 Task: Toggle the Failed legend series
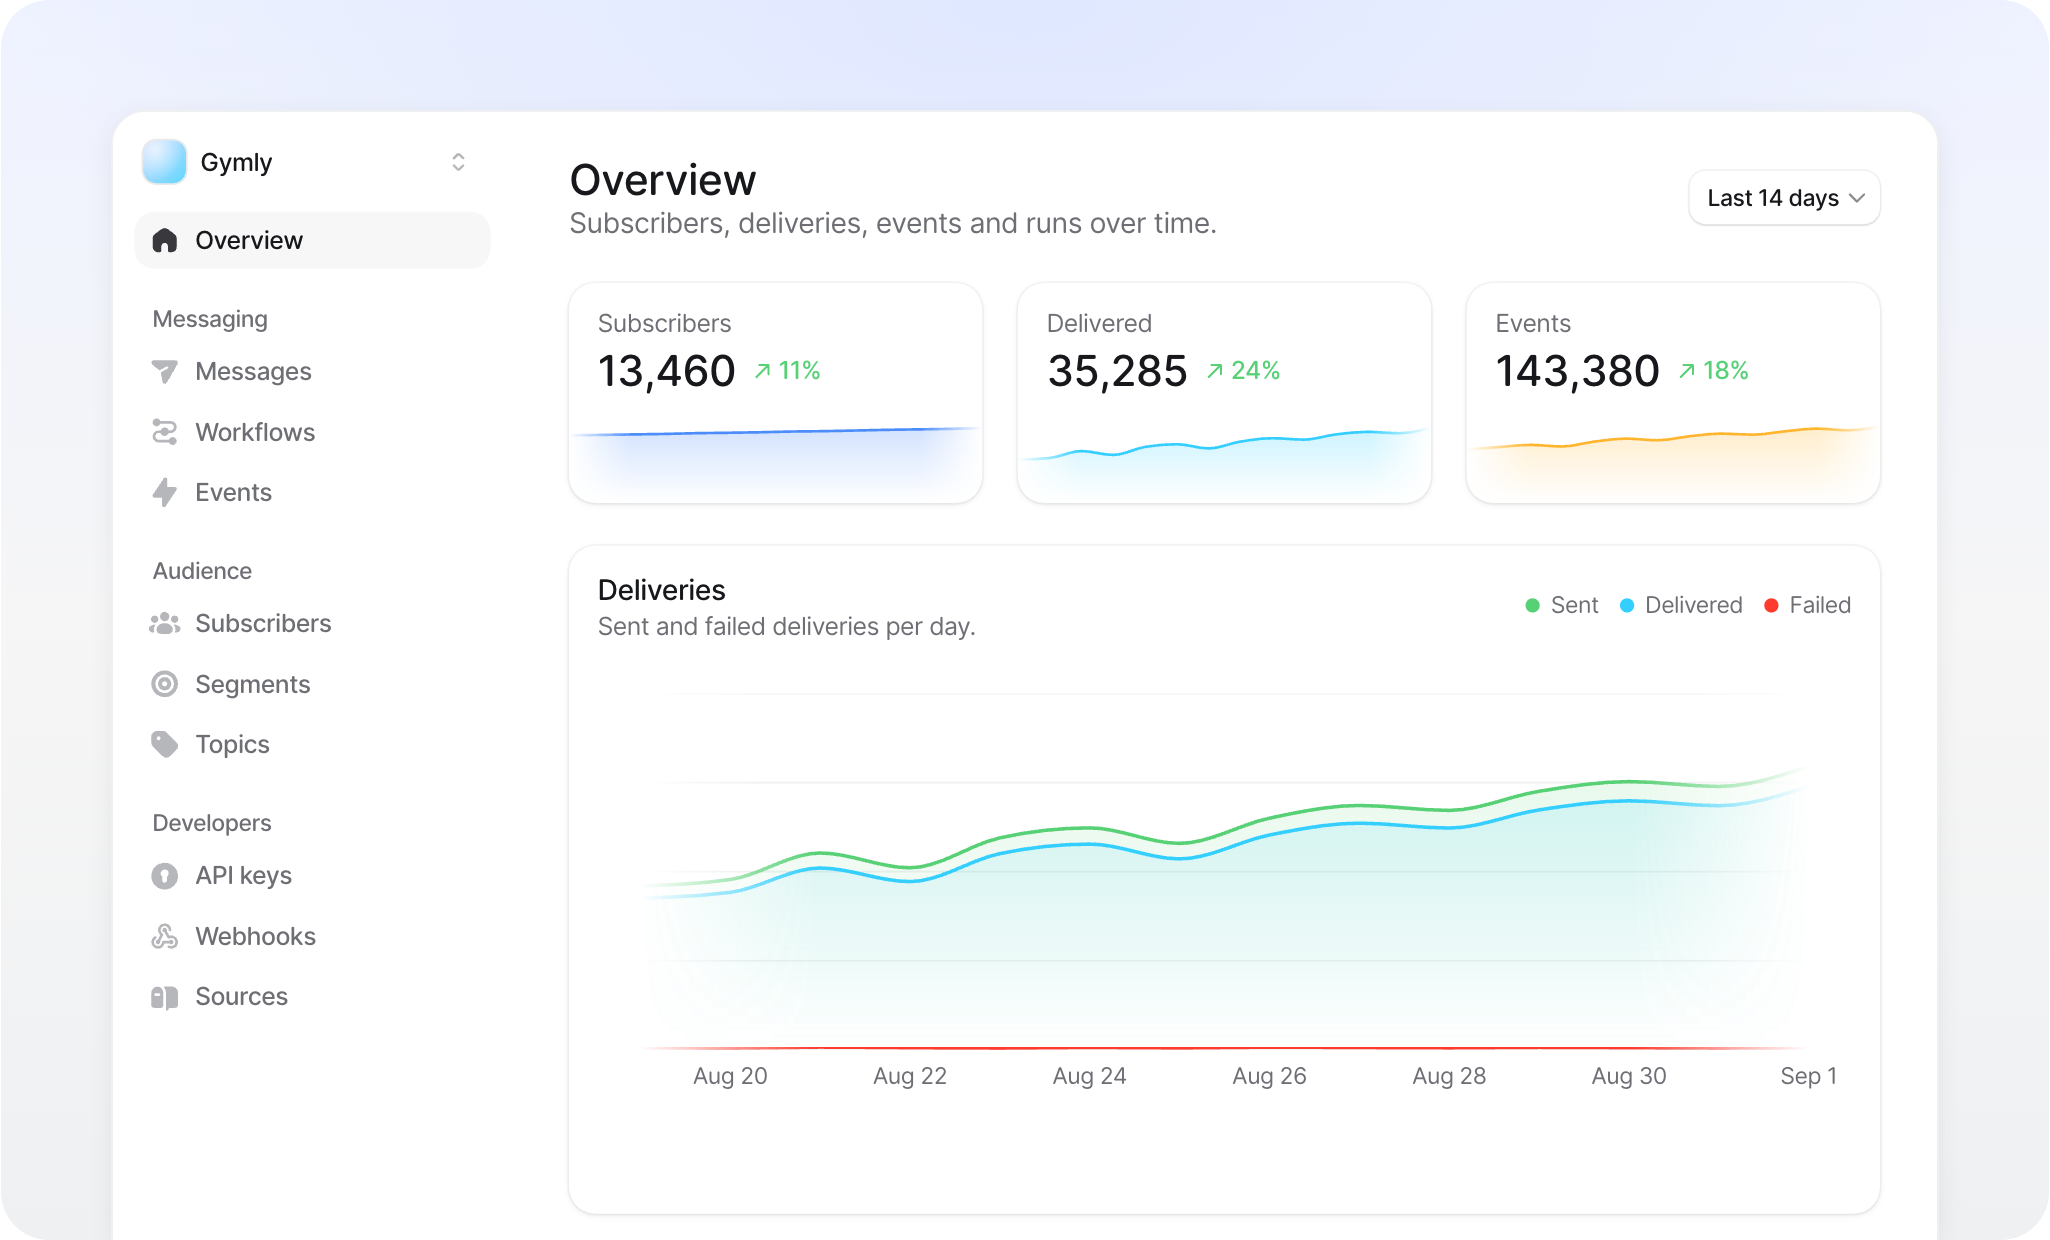pyautogui.click(x=1807, y=605)
